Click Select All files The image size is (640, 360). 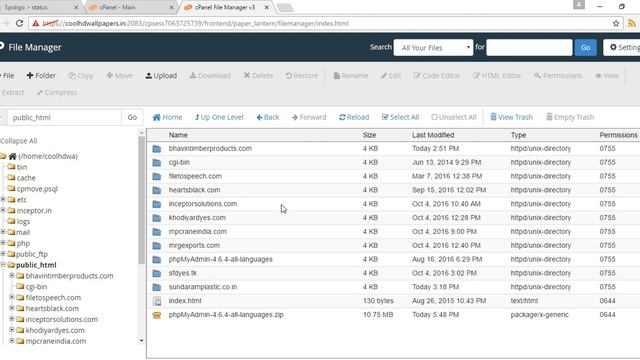pos(400,117)
